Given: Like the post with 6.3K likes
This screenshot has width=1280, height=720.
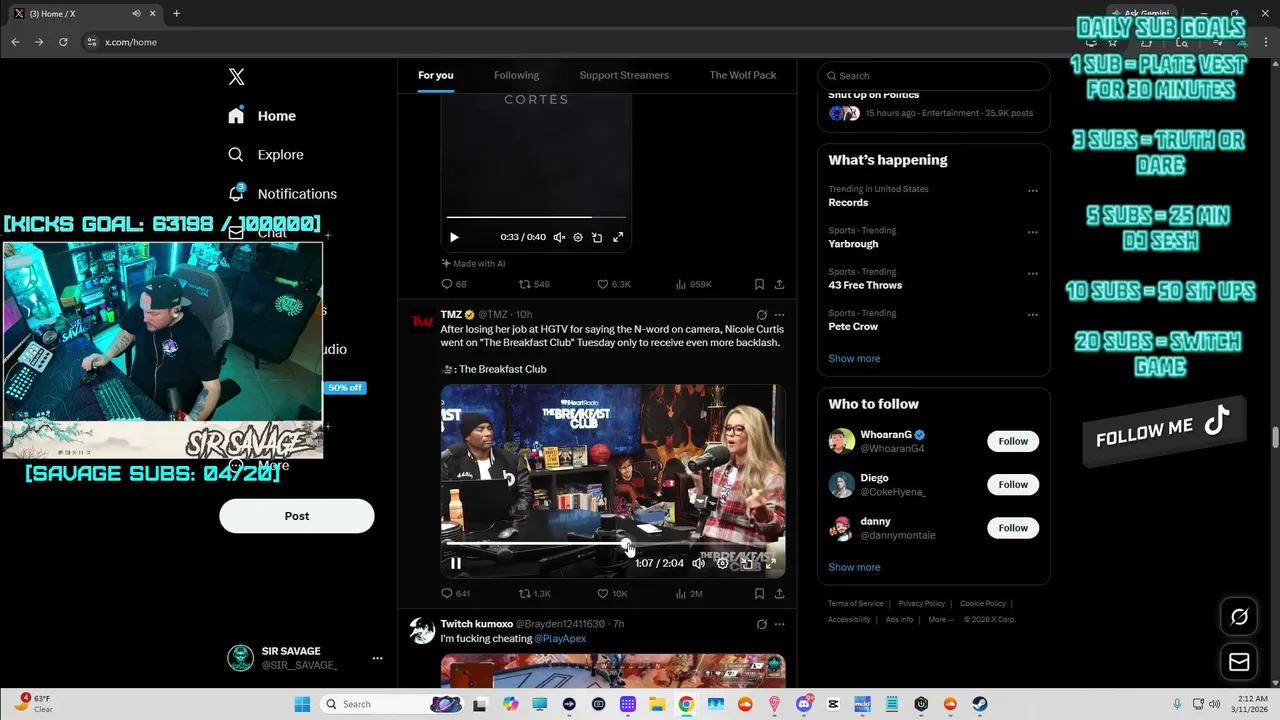Looking at the screenshot, I should 614,284.
